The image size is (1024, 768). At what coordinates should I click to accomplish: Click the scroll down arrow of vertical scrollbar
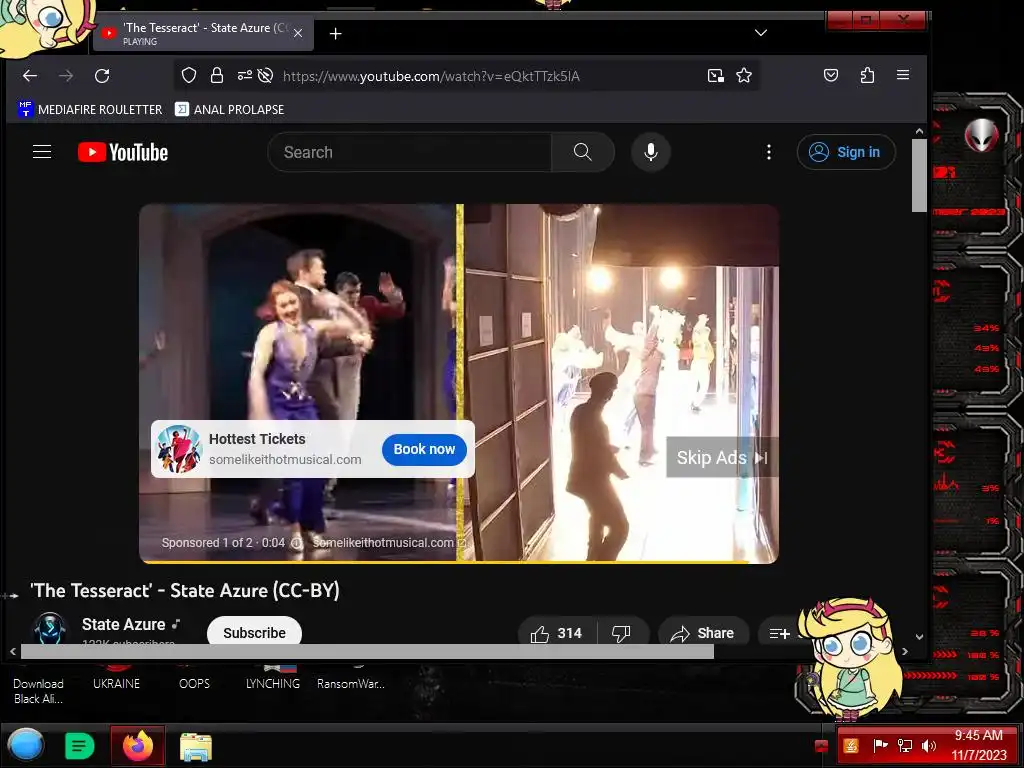[x=920, y=637]
